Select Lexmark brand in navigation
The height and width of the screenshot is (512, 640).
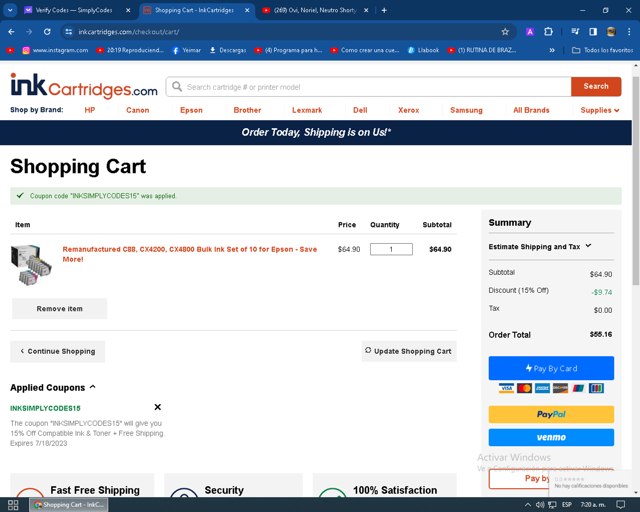pos(307,110)
